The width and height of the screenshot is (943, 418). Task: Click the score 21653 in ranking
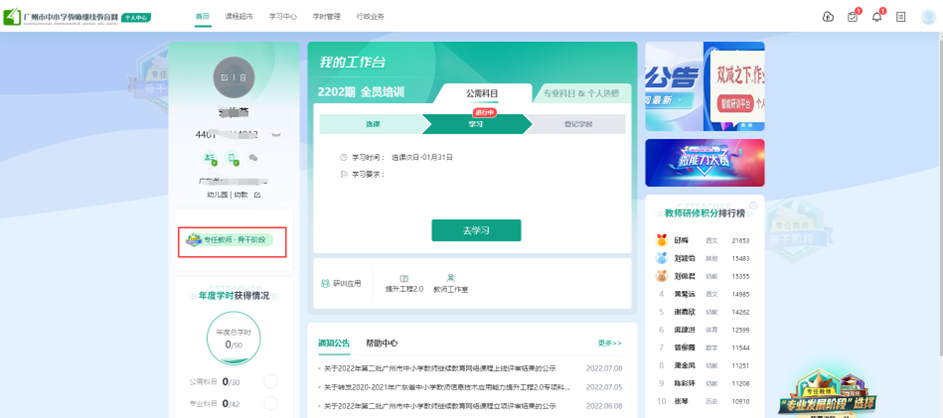[740, 241]
